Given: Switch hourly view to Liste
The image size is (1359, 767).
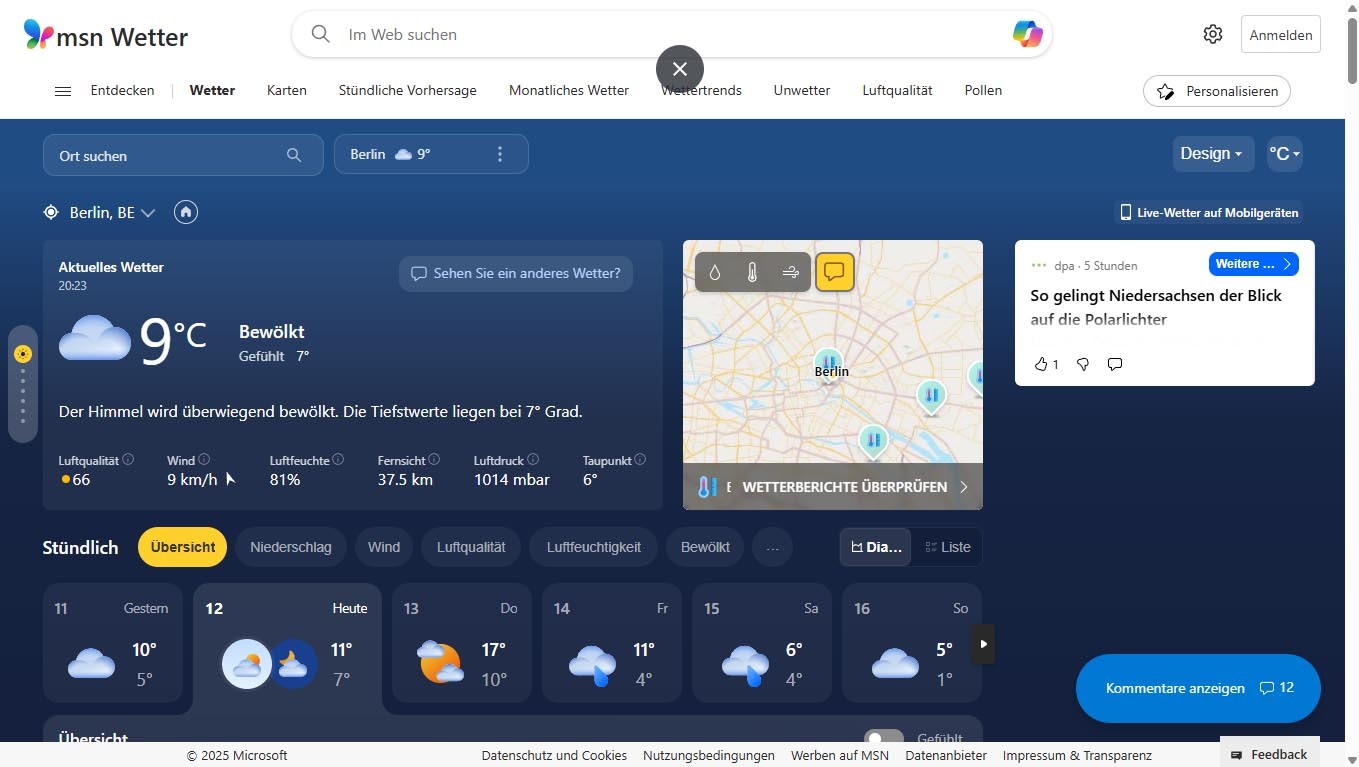Looking at the screenshot, I should 947,547.
